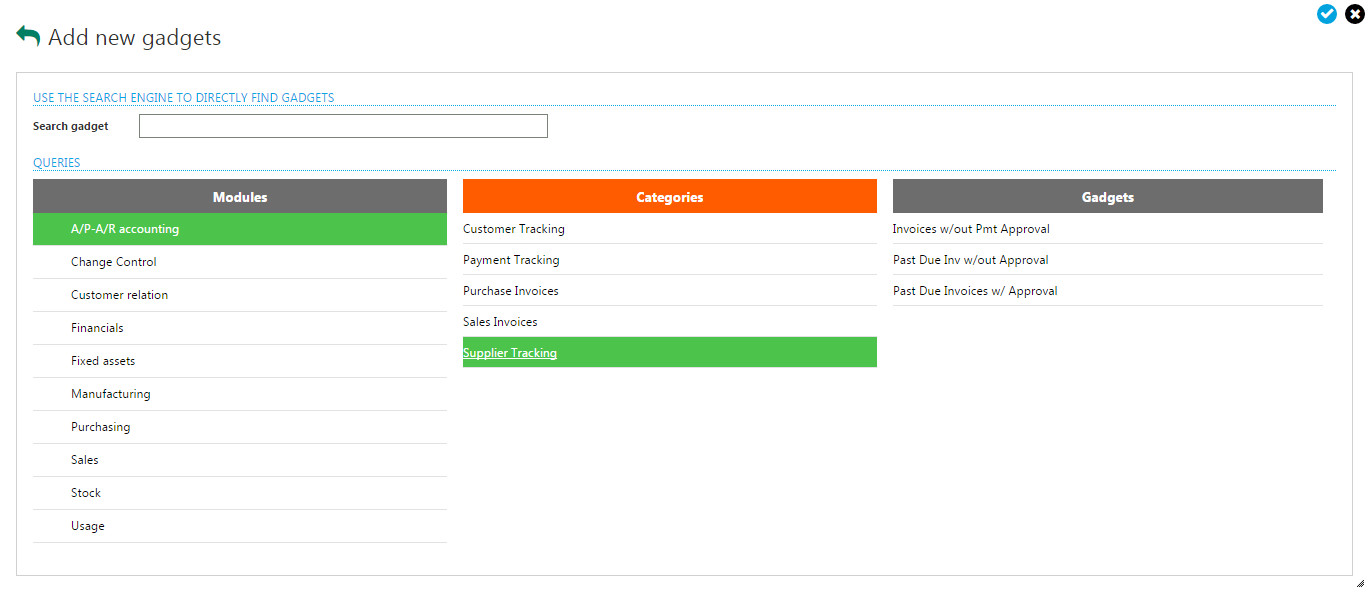
Task: Select the Customer Tracking category
Action: click(x=514, y=229)
